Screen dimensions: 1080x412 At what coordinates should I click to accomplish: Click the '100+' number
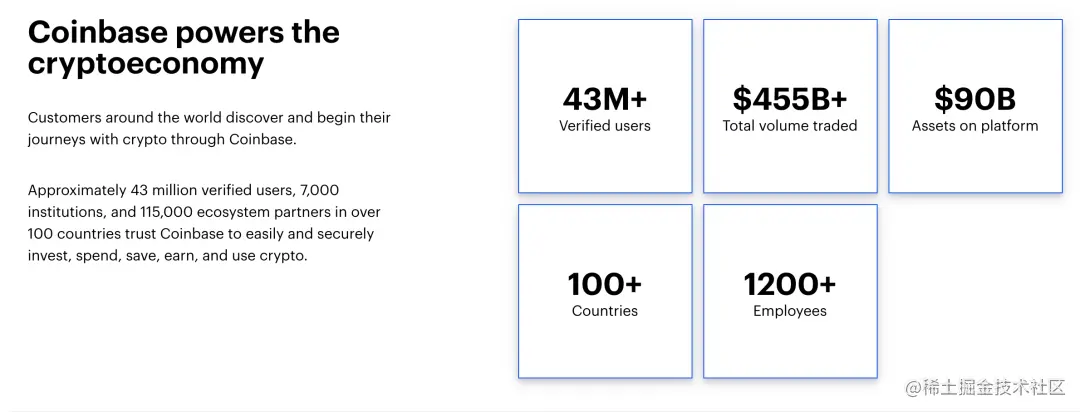[x=605, y=285]
